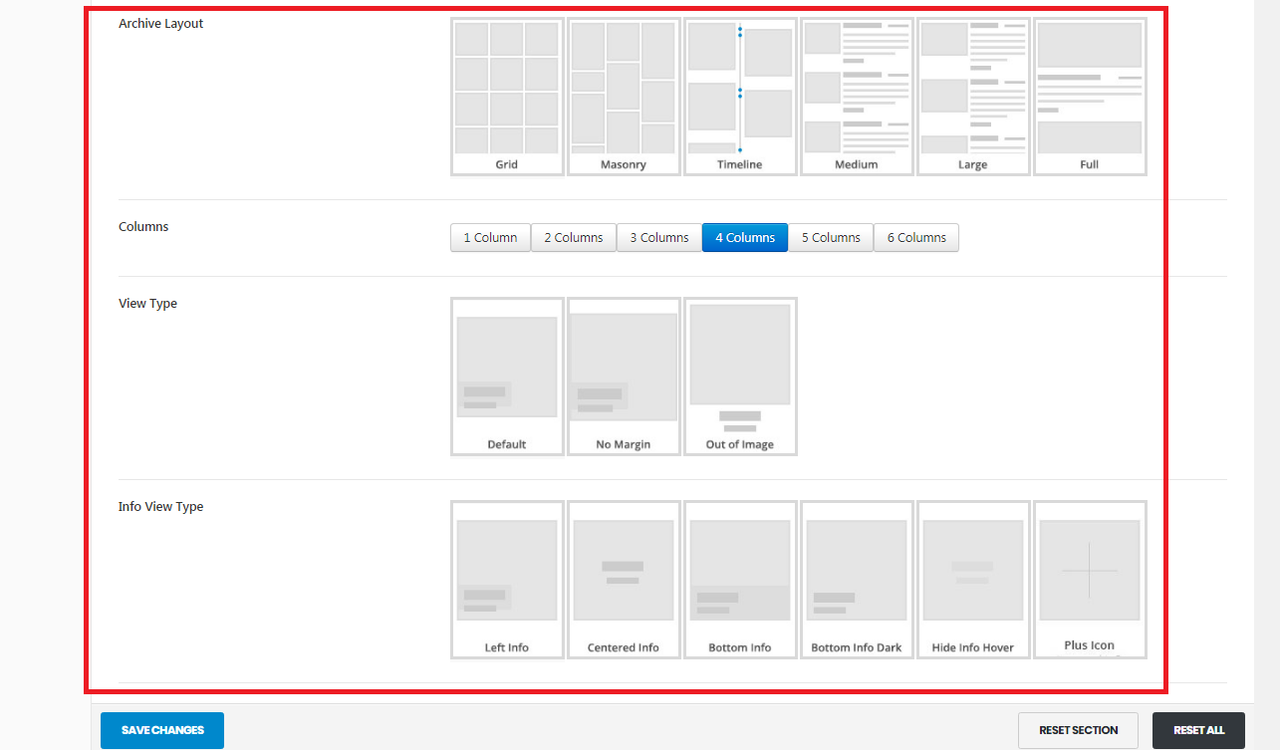Pick the Left Info view type

[507, 579]
